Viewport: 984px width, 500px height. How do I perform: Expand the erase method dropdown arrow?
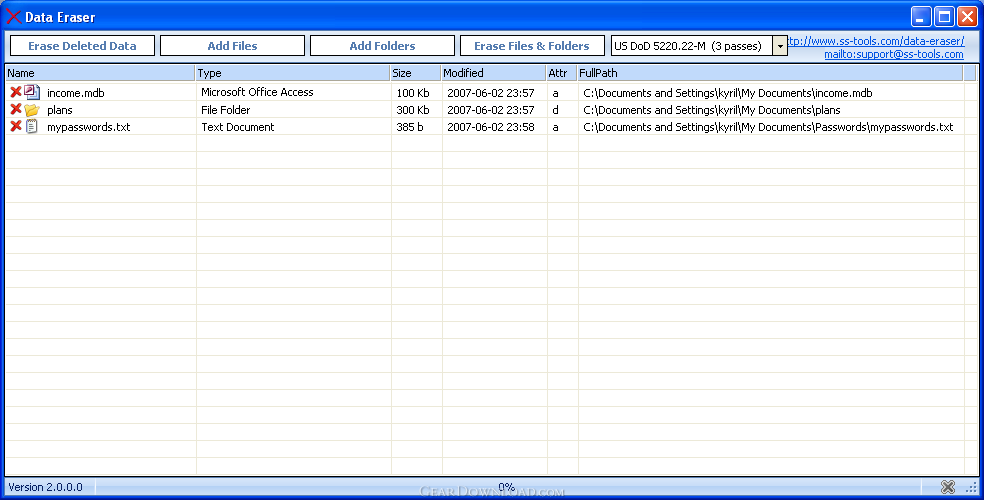pyautogui.click(x=780, y=46)
